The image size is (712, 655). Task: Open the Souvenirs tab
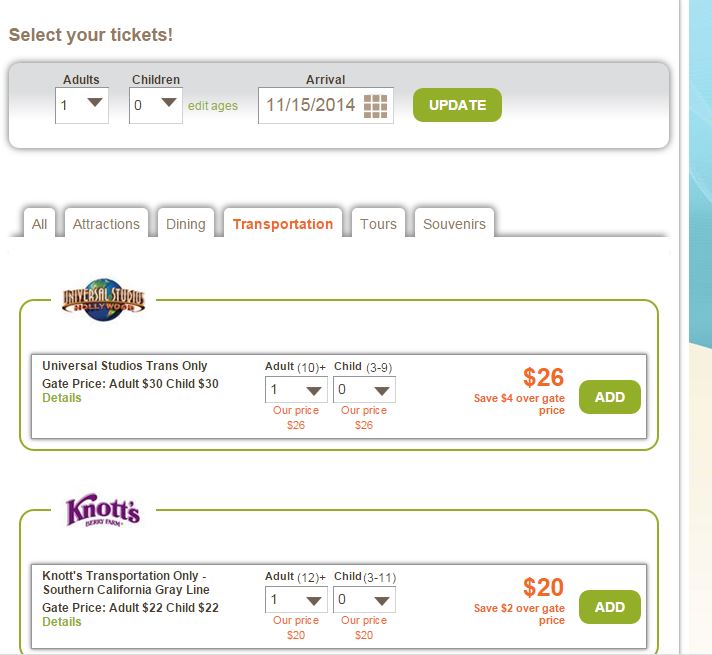(454, 224)
